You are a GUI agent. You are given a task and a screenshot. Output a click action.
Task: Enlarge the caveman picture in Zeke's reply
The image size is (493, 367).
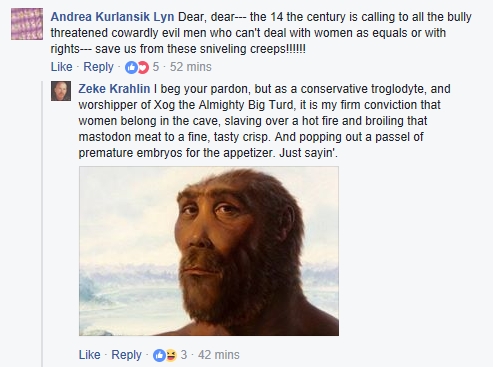pyautogui.click(x=209, y=251)
